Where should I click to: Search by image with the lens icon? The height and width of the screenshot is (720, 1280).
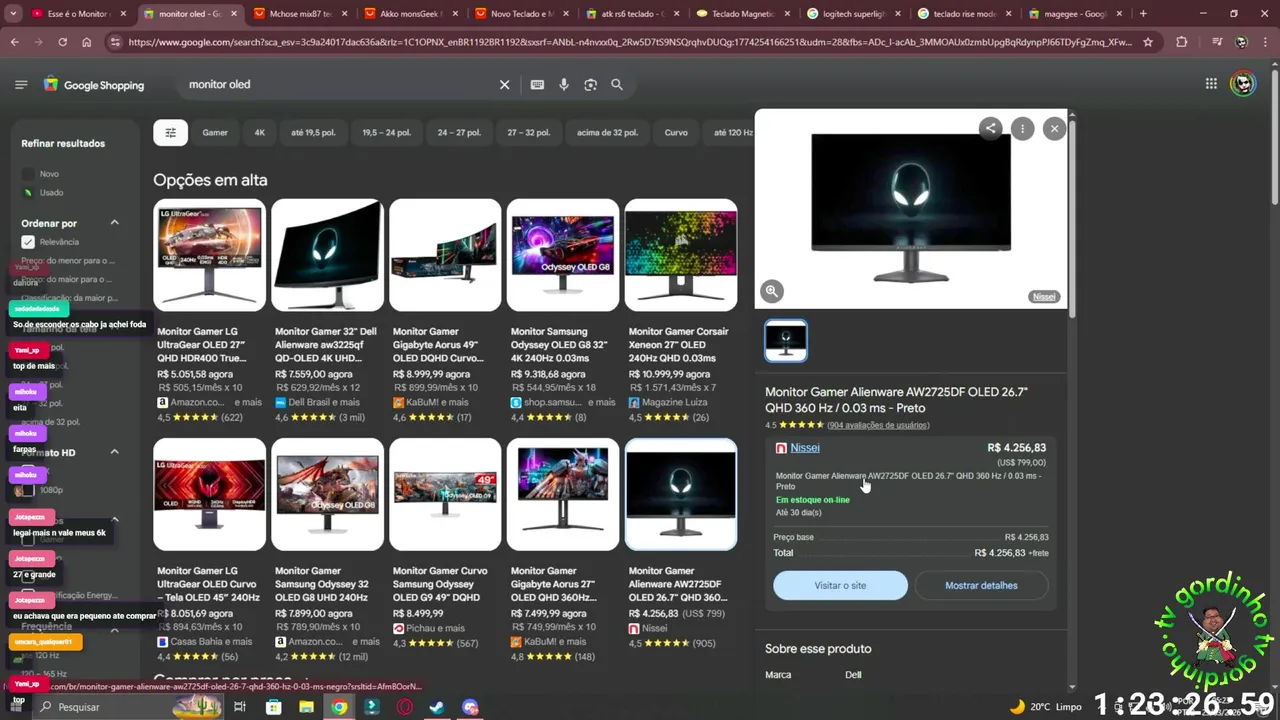(590, 85)
